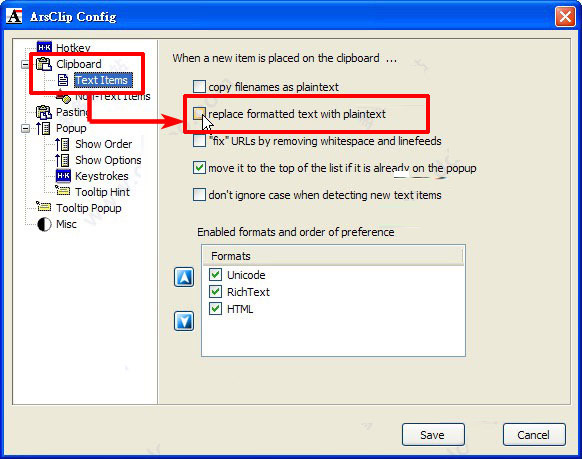
Task: Uncheck move it to top of list
Action: [199, 168]
